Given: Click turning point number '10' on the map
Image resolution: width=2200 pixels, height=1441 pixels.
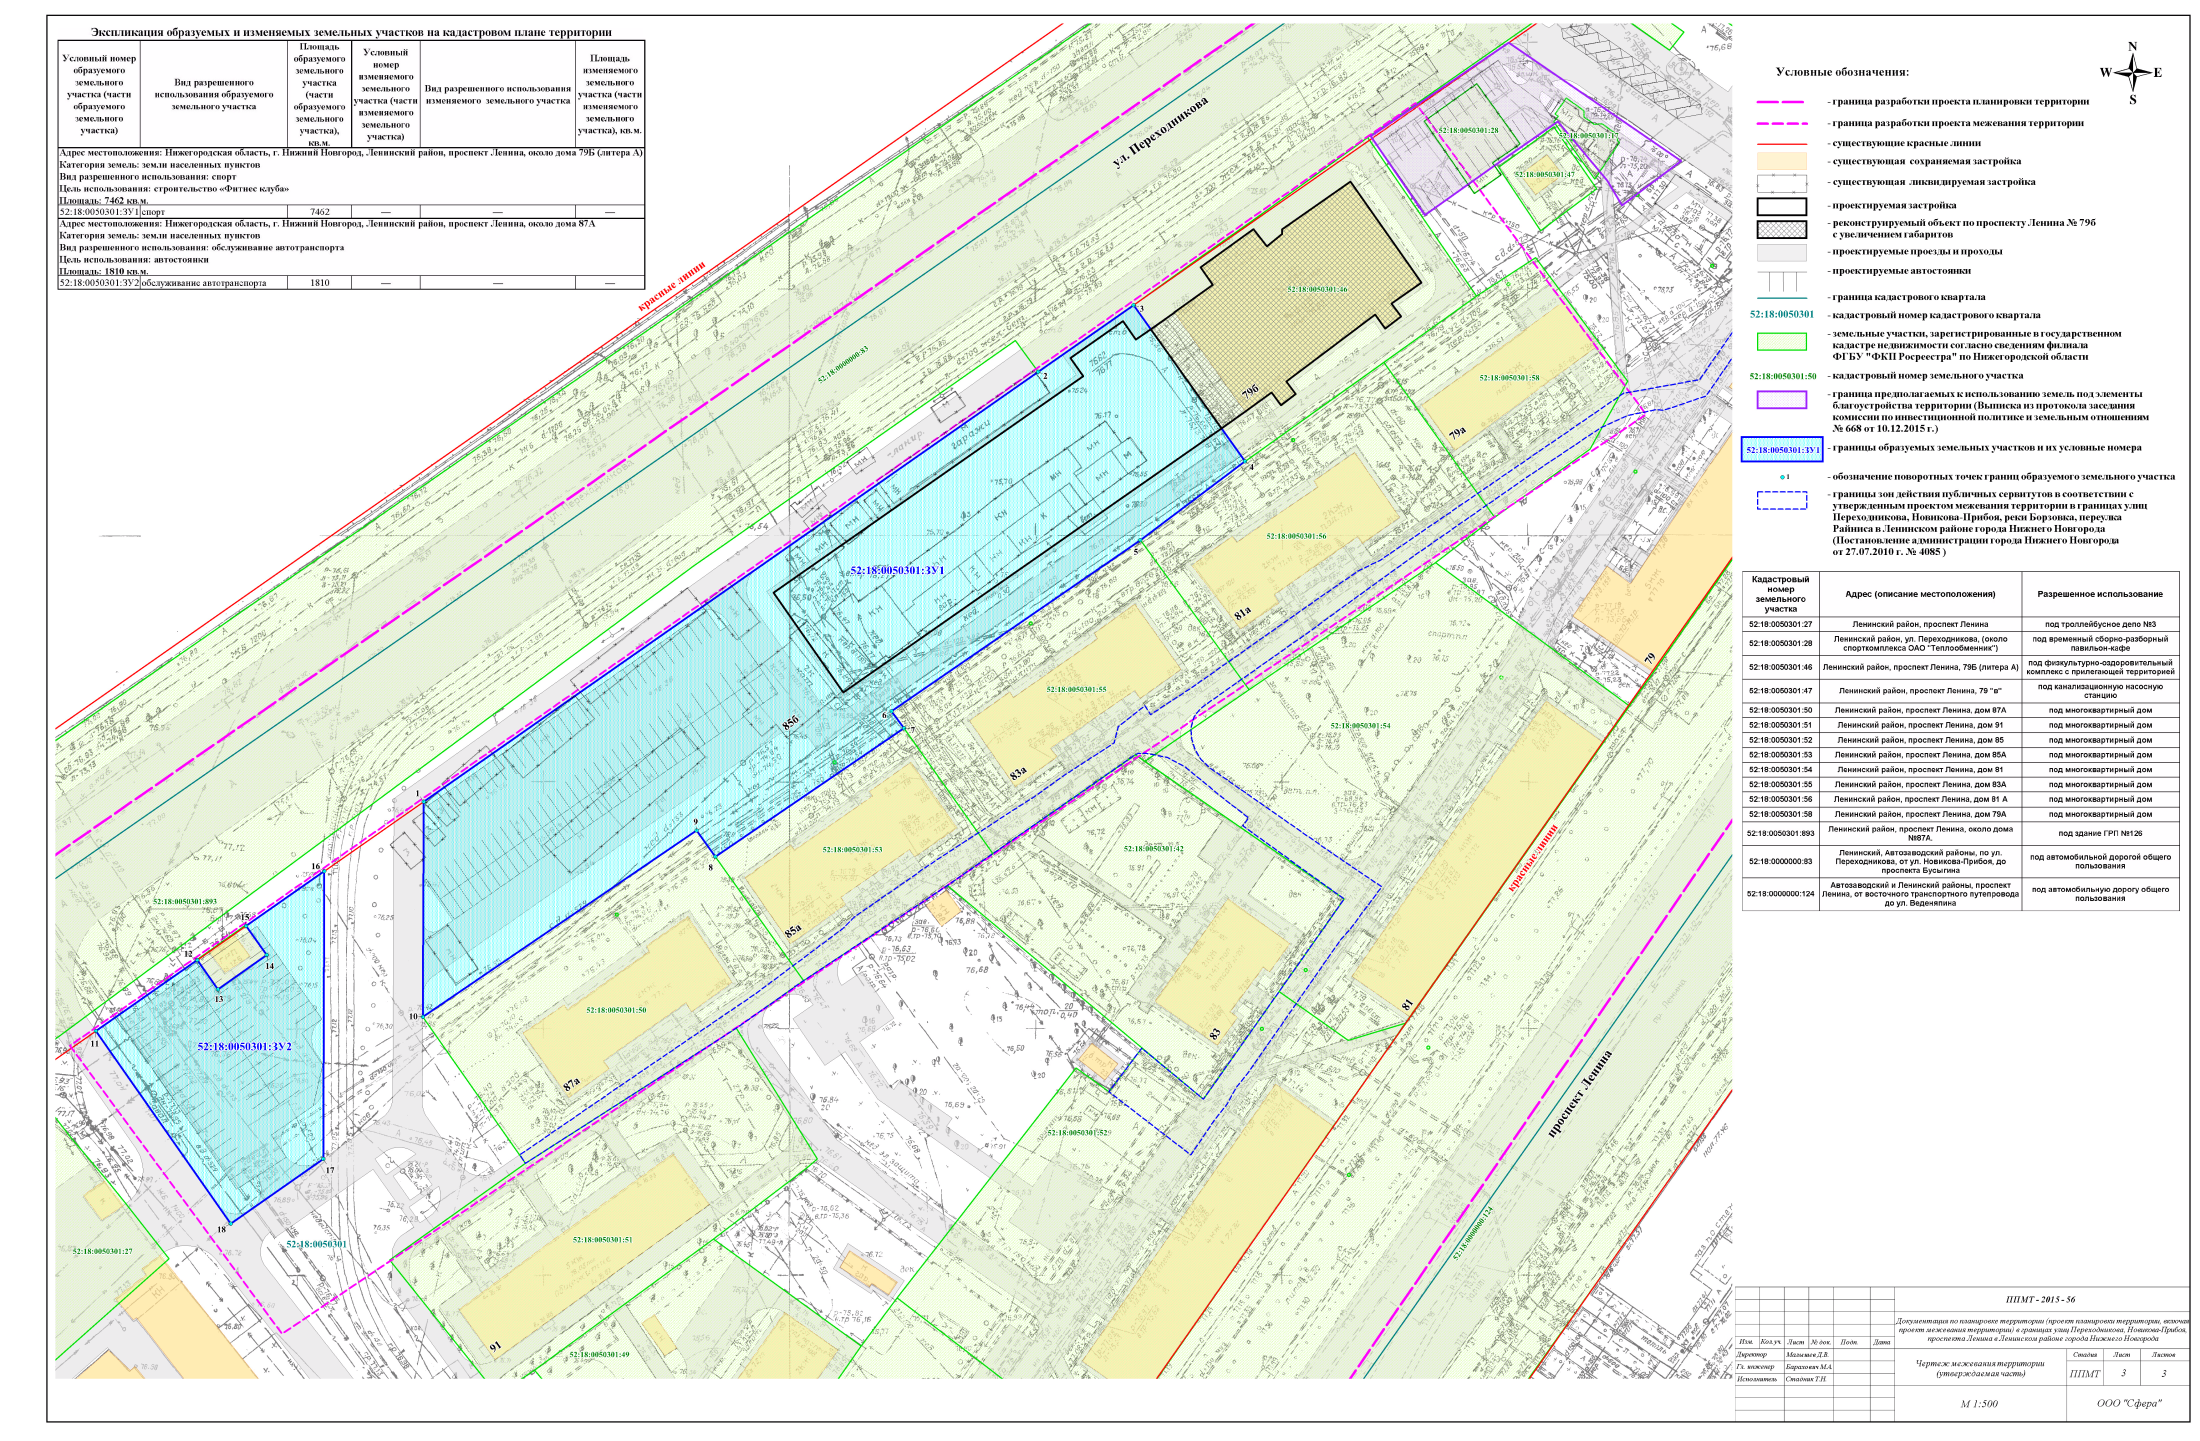Looking at the screenshot, I should [413, 1017].
